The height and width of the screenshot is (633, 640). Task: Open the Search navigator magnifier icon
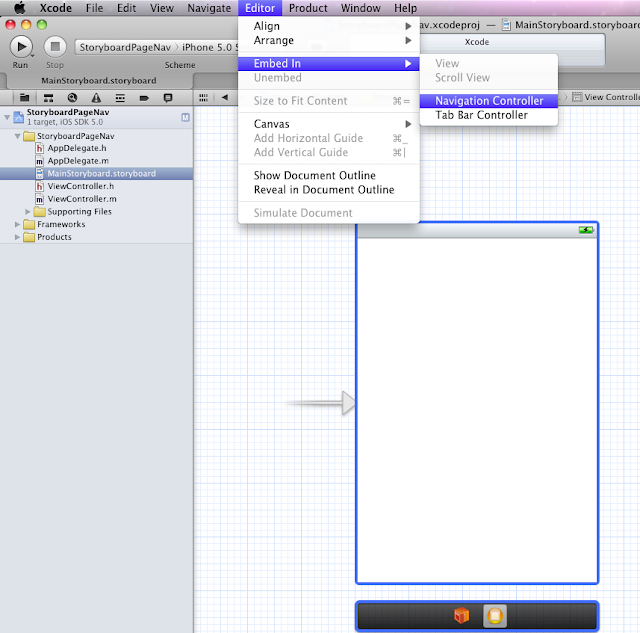tap(72, 98)
